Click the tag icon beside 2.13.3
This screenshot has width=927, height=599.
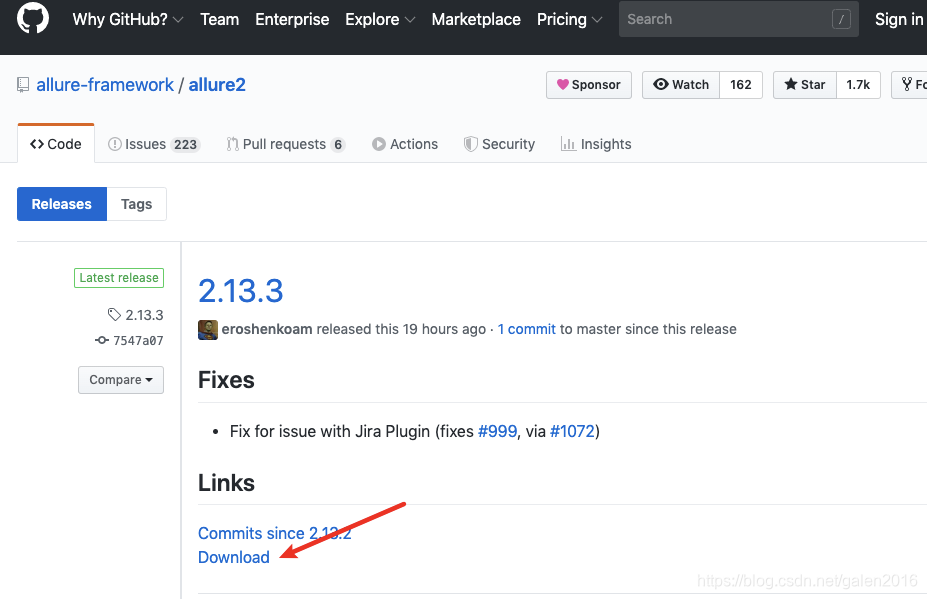point(114,315)
